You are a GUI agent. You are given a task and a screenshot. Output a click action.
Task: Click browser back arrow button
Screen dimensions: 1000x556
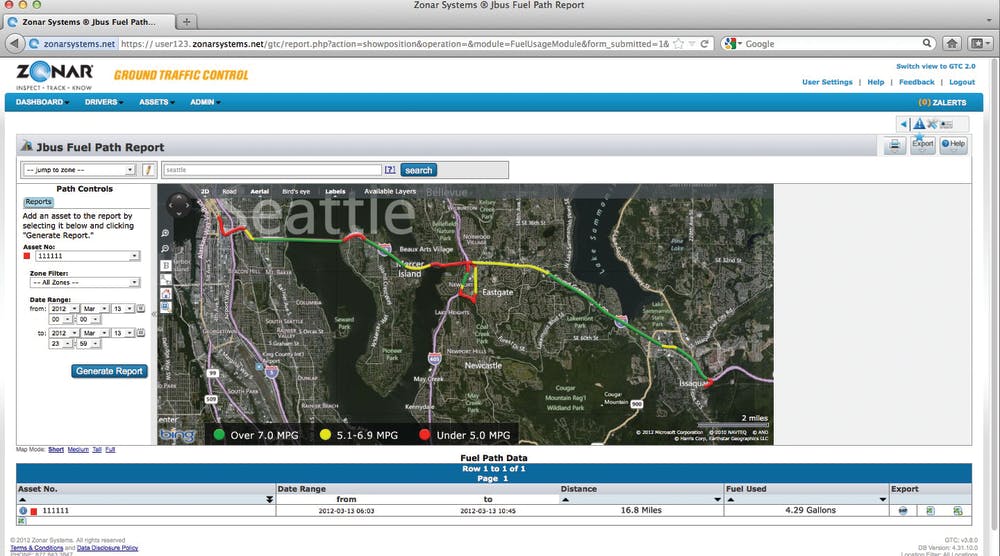(14, 43)
